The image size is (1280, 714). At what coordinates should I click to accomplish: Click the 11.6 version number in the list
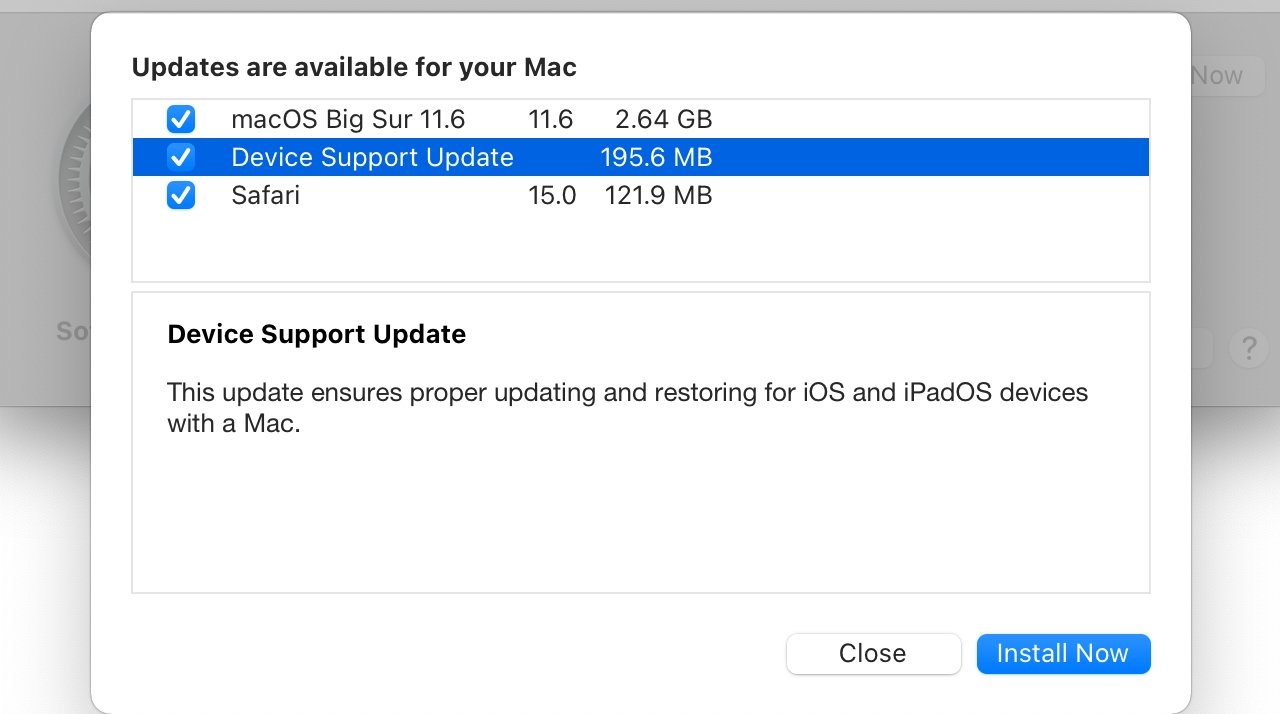click(x=550, y=120)
